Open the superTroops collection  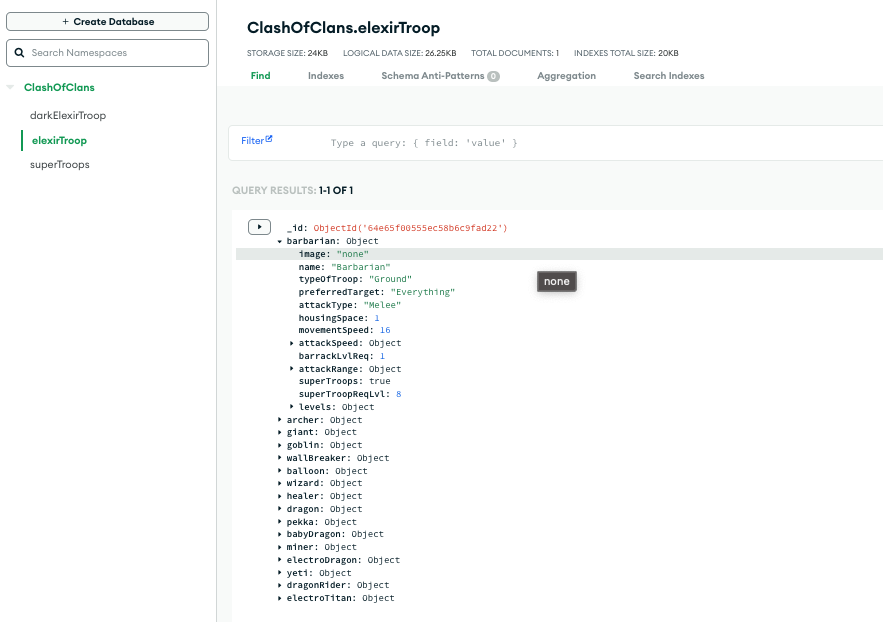tap(60, 164)
